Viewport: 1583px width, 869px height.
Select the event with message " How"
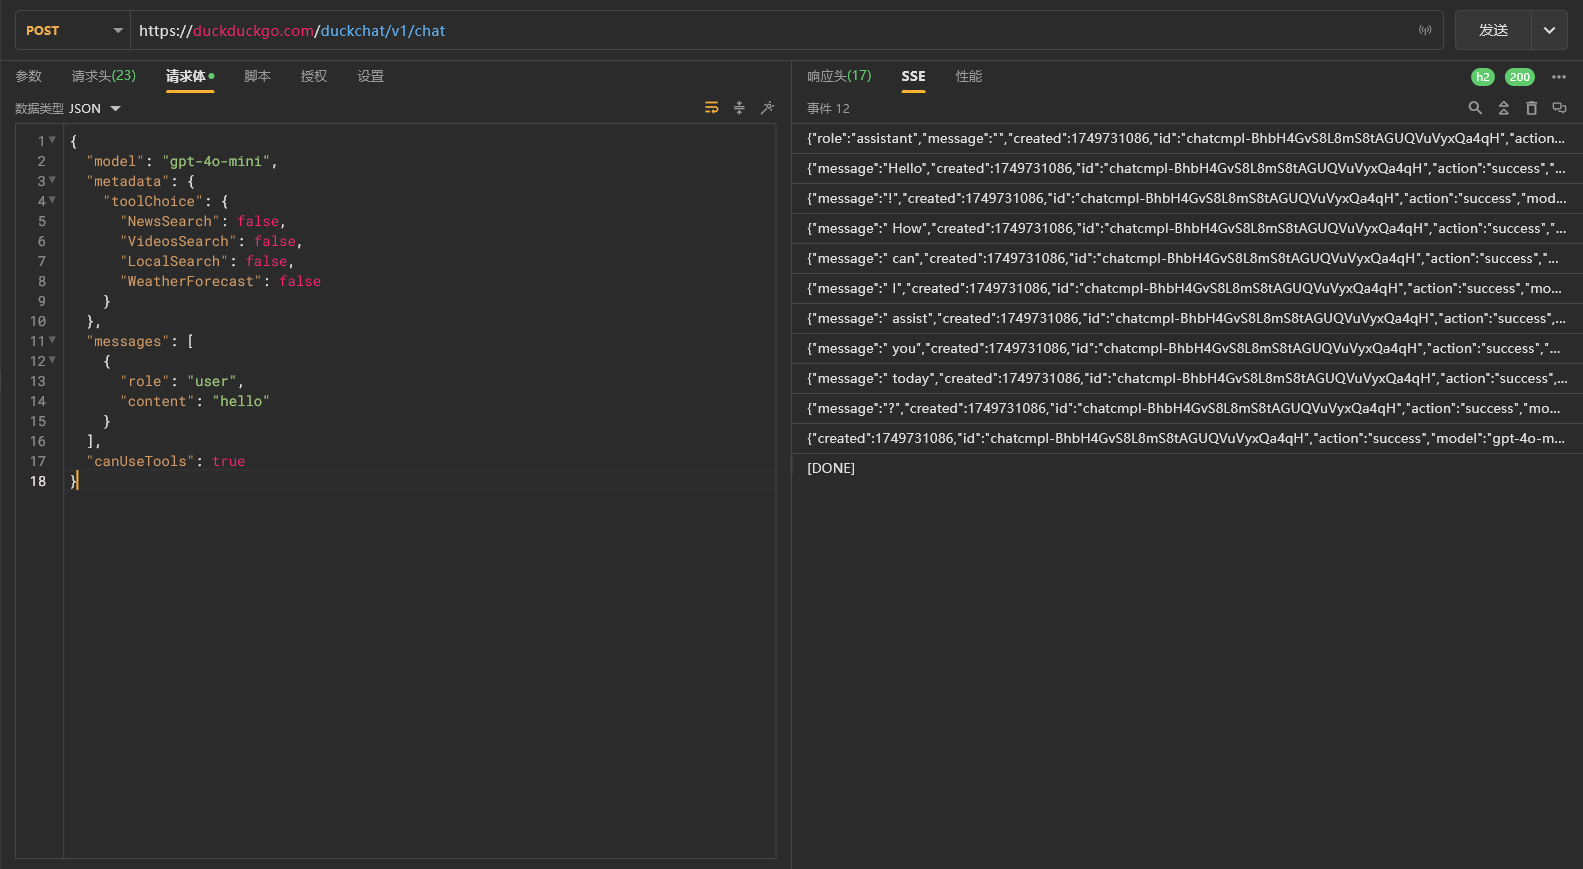click(1187, 228)
